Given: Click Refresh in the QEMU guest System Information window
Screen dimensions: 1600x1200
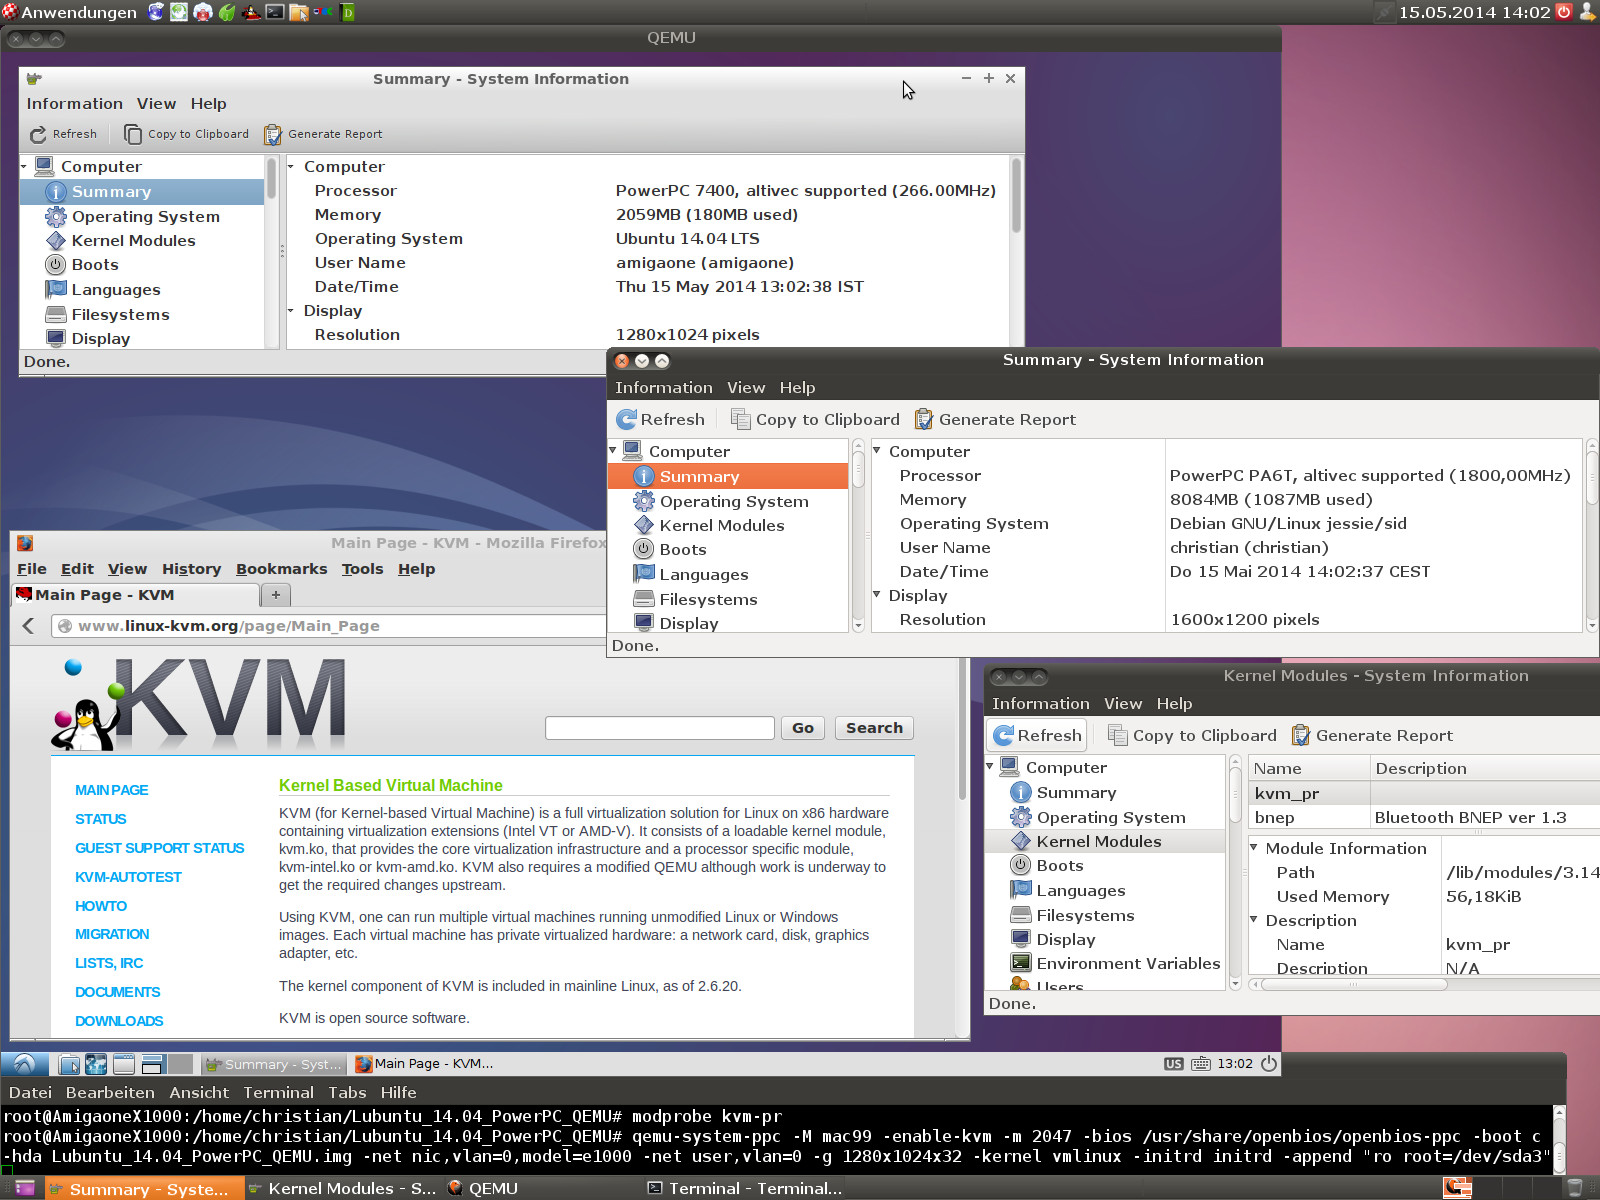Looking at the screenshot, I should pyautogui.click(x=63, y=134).
